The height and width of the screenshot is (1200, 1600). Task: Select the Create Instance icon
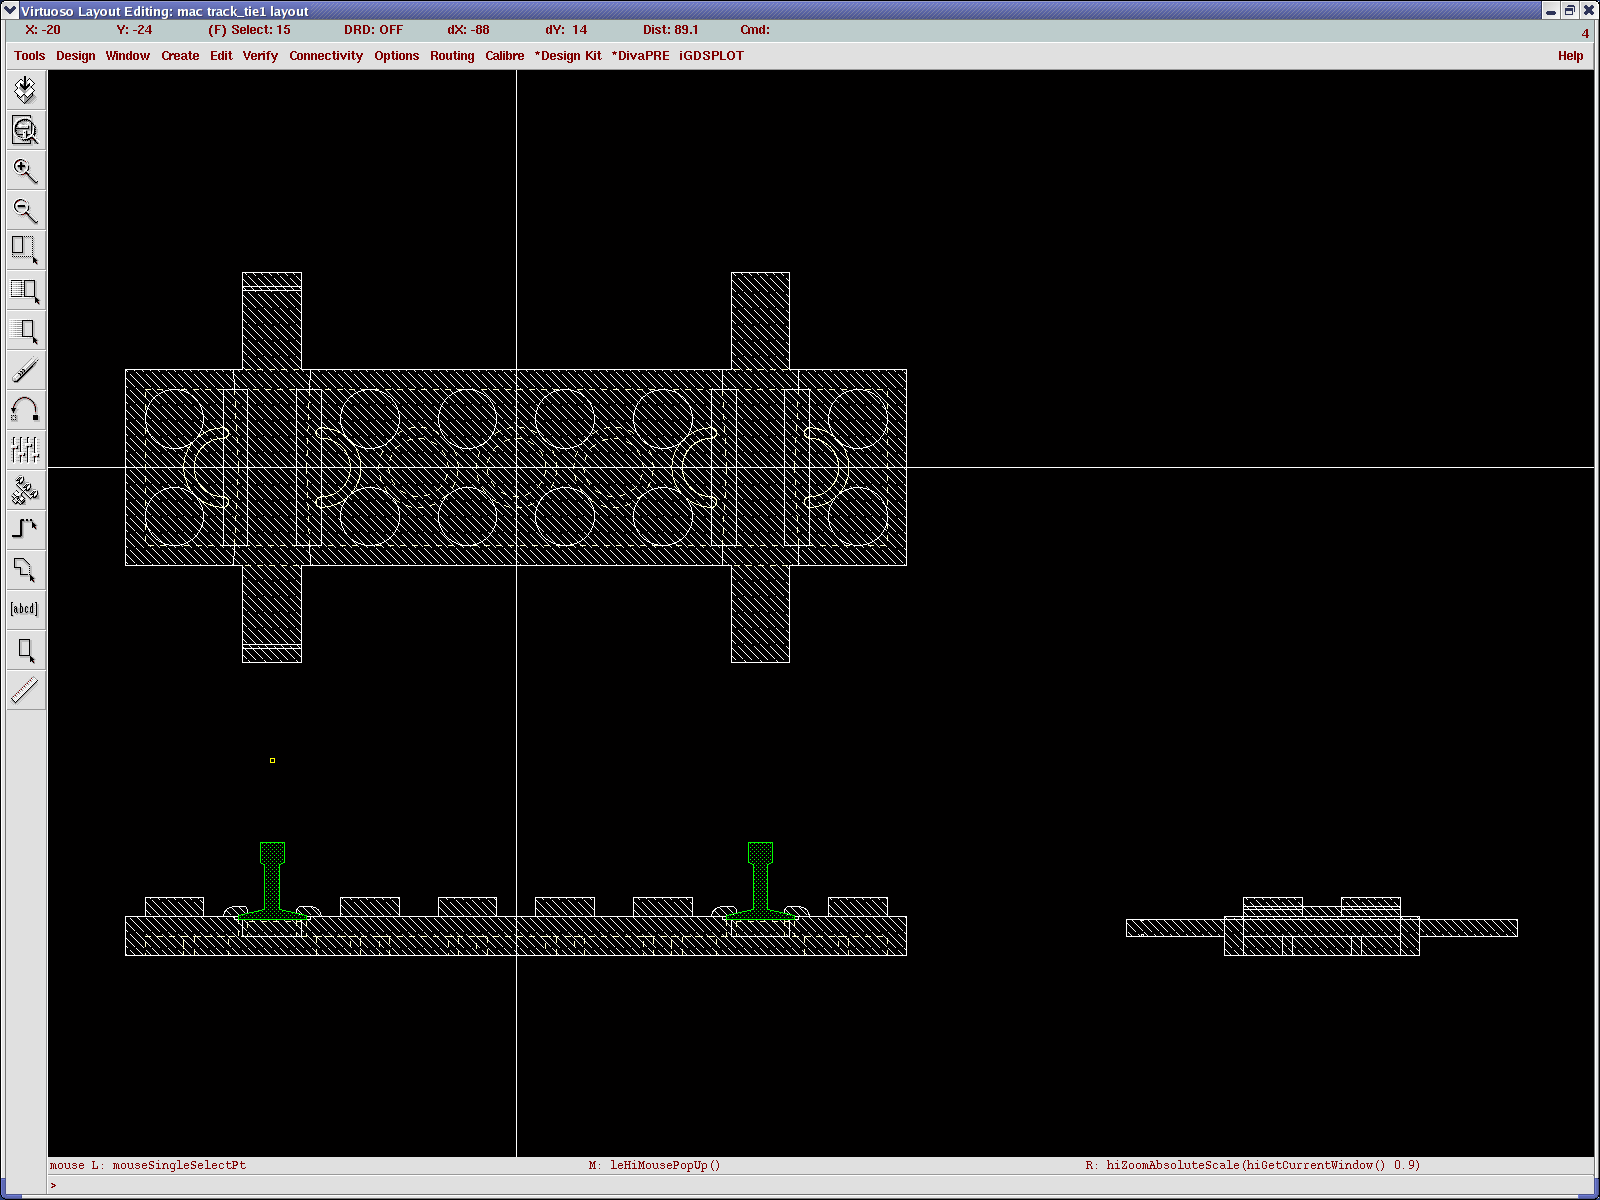coord(25,490)
